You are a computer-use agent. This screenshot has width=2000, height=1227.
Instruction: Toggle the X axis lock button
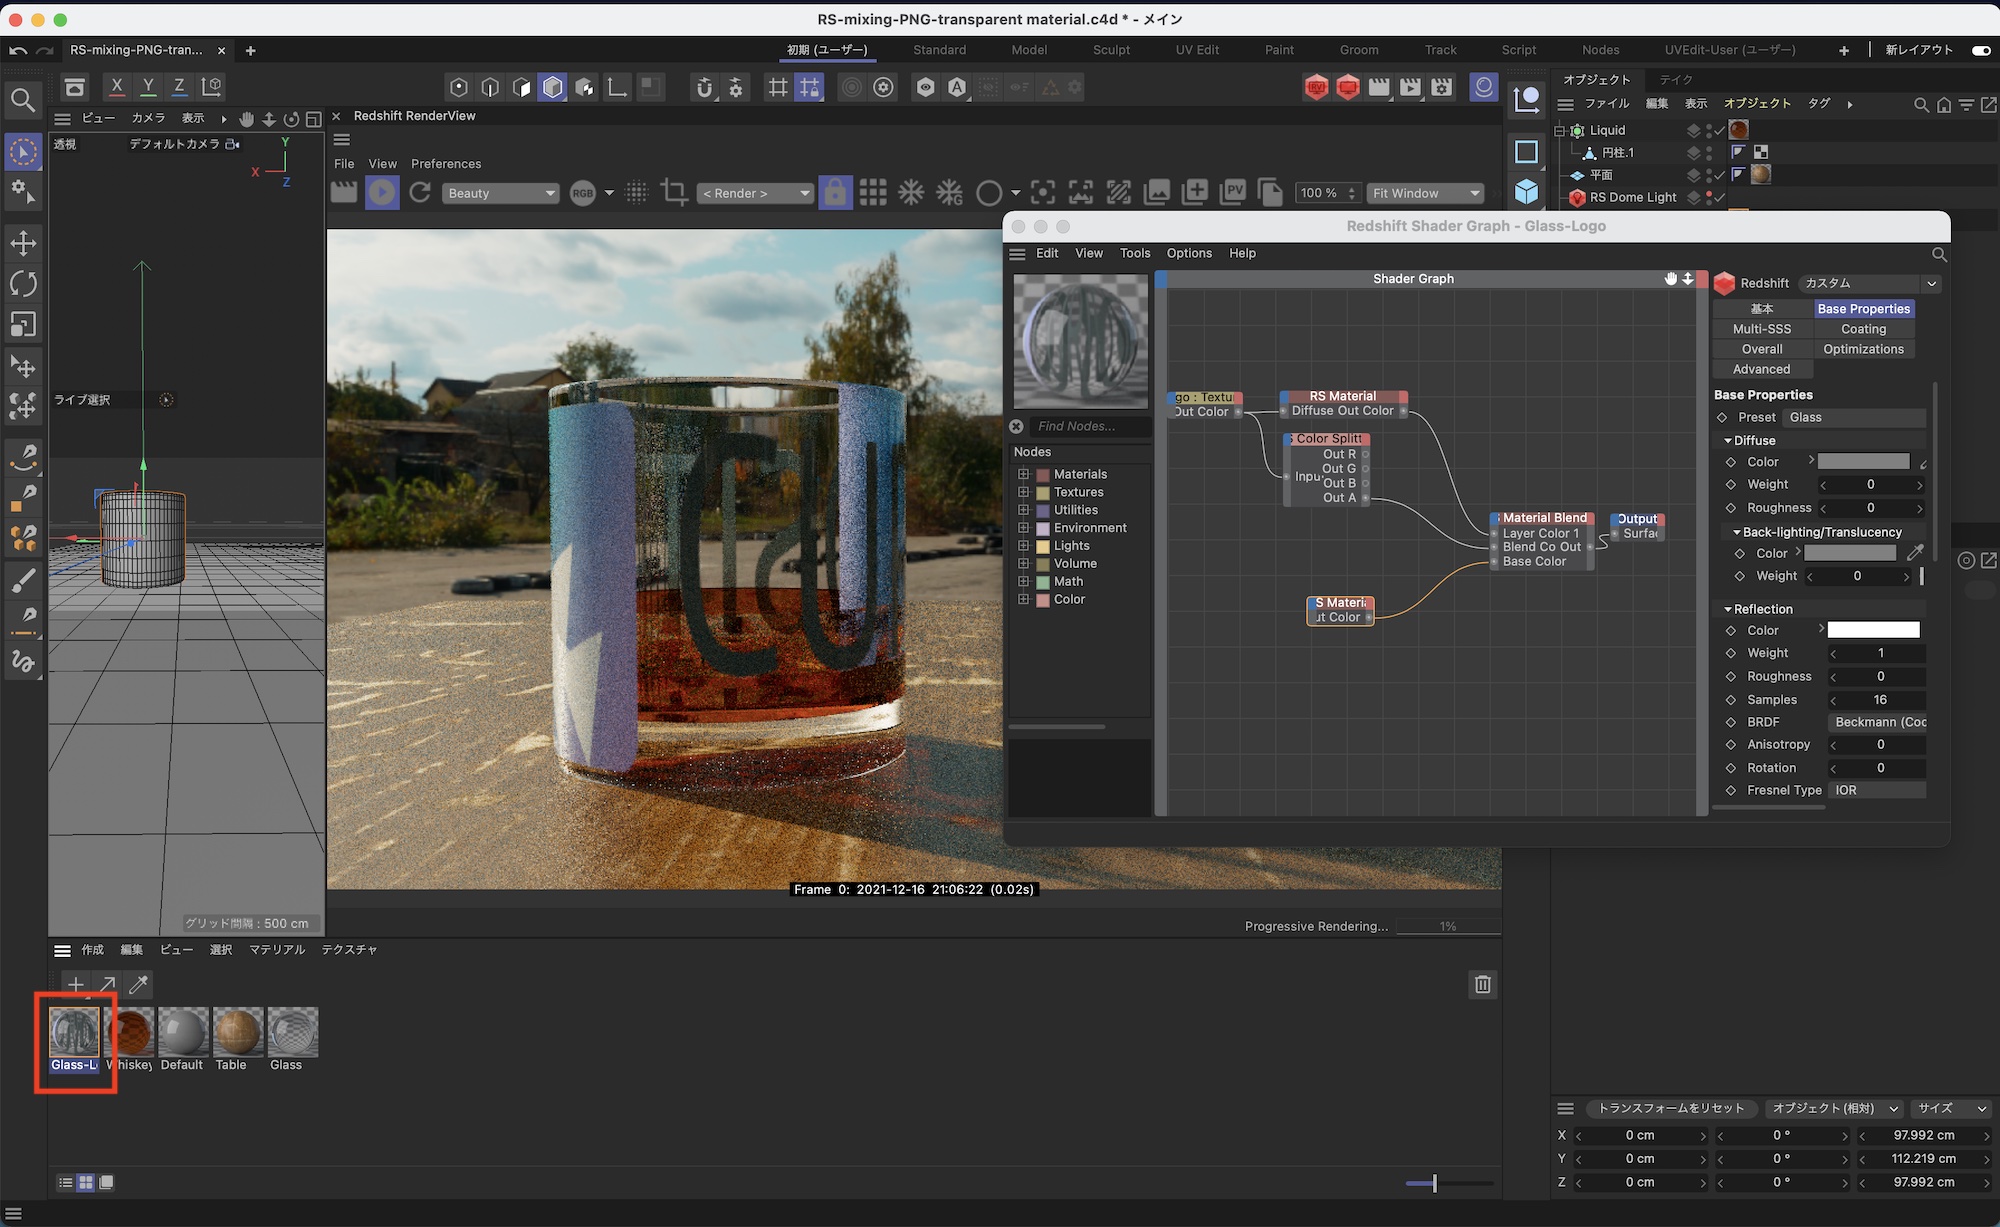click(x=117, y=87)
